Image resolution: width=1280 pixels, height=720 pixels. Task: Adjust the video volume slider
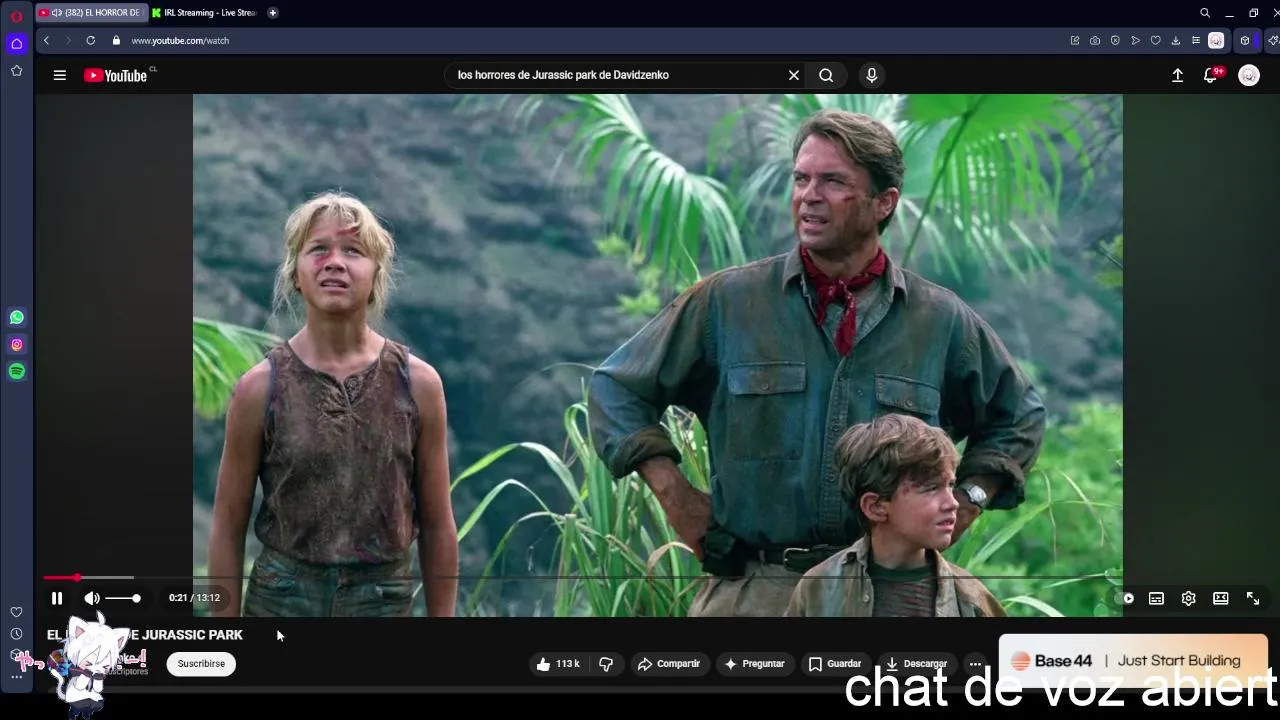pos(123,598)
